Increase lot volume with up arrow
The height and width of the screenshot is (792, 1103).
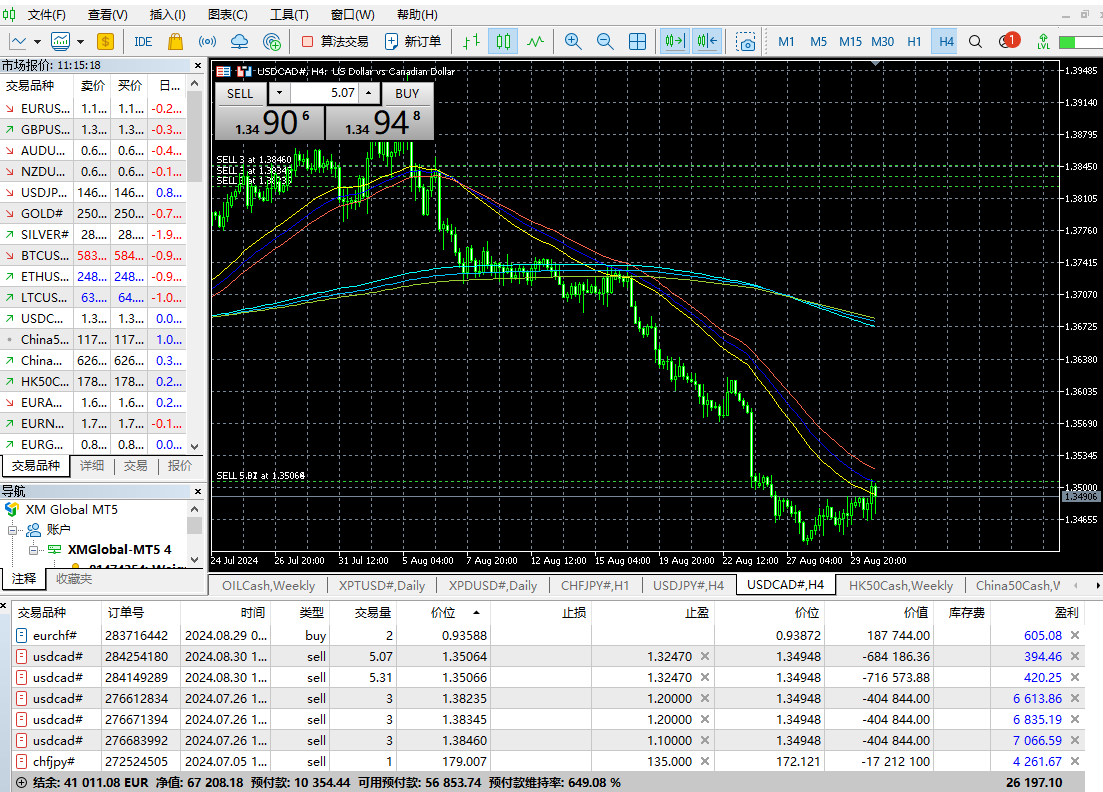coord(368,93)
